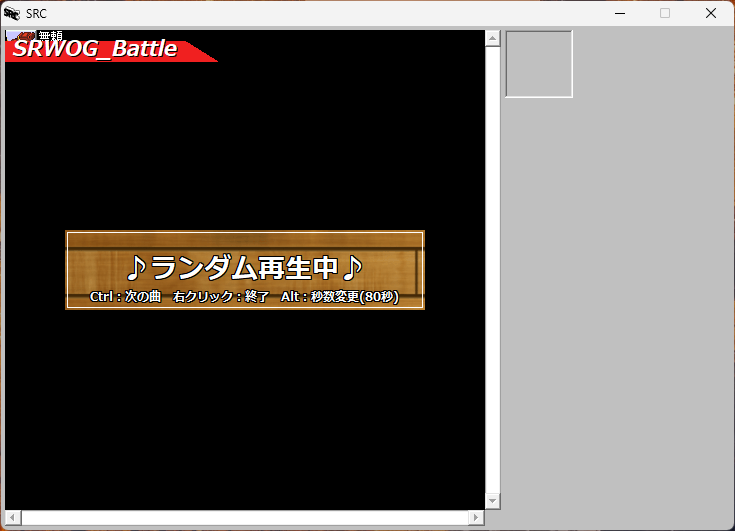The image size is (735, 531).
Task: Click the right arrow of the horizontal scrollbar
Action: 476,517
